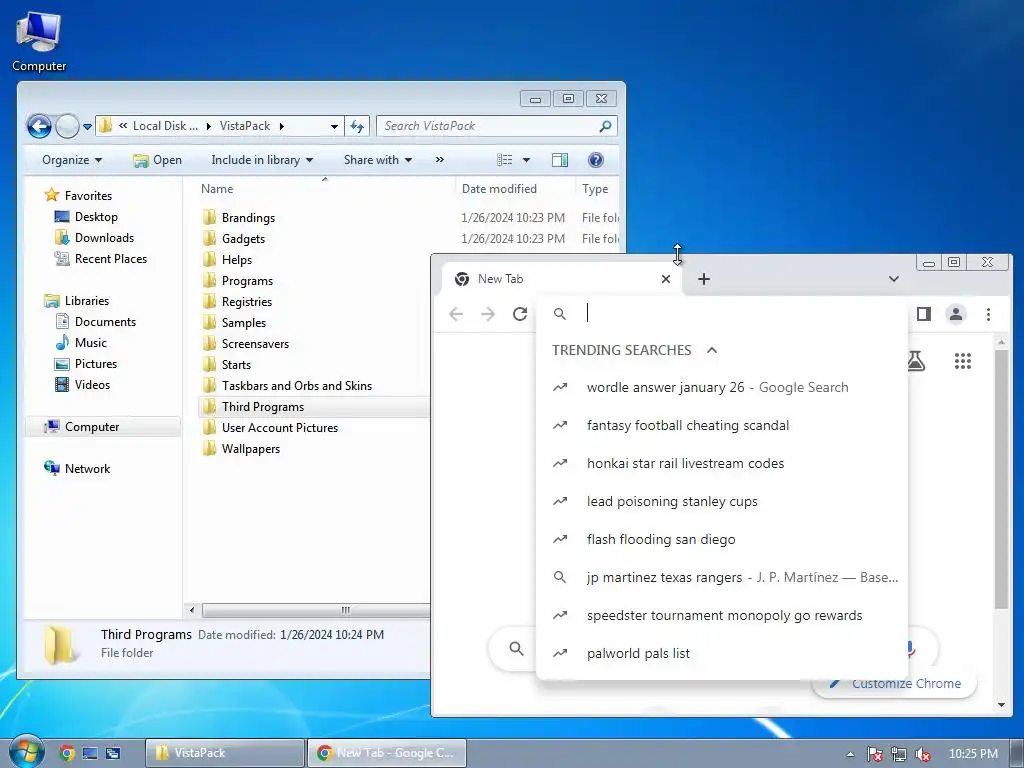
Task: Select the Screensavers folder
Action: point(245,344)
